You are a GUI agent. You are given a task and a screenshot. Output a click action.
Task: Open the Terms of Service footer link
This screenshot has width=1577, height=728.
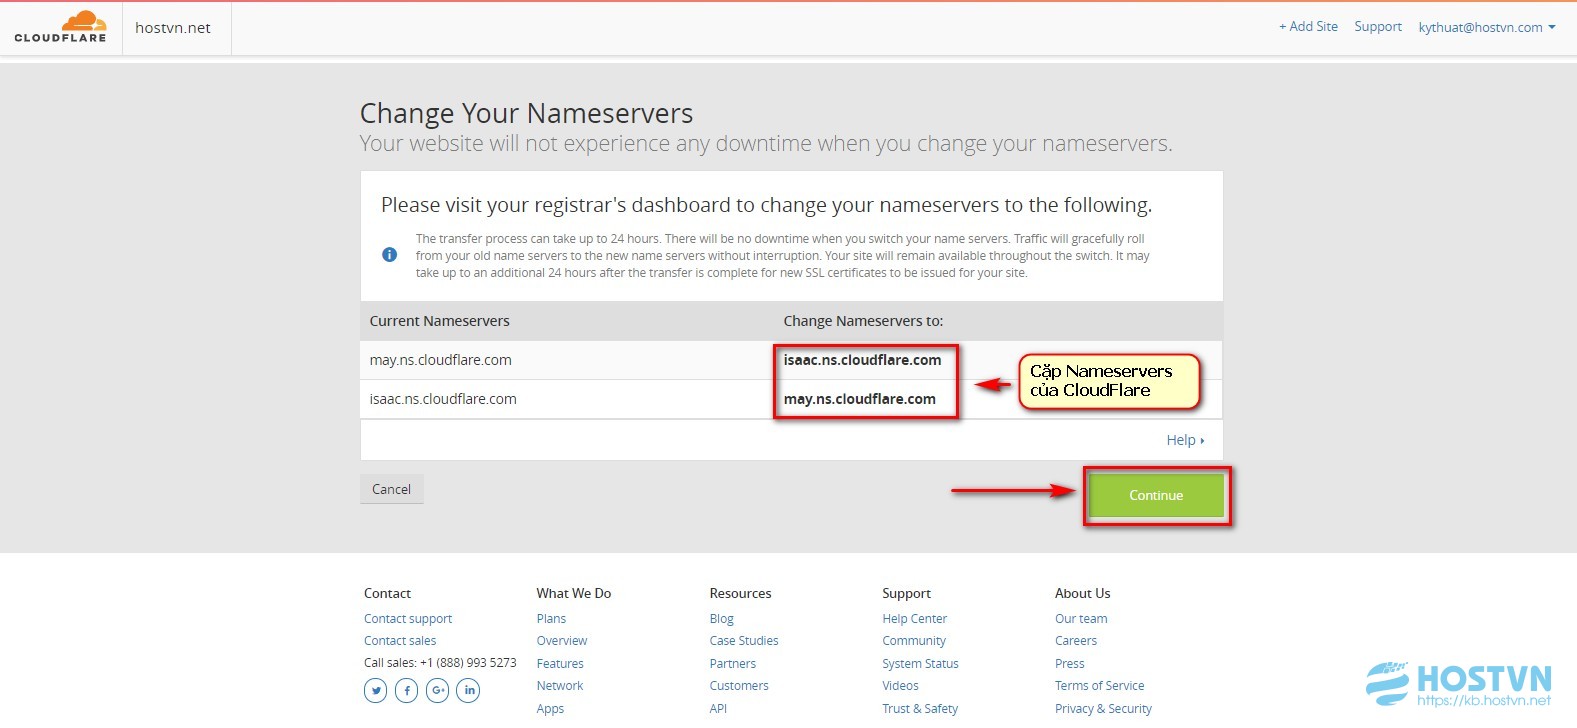pyautogui.click(x=1099, y=686)
